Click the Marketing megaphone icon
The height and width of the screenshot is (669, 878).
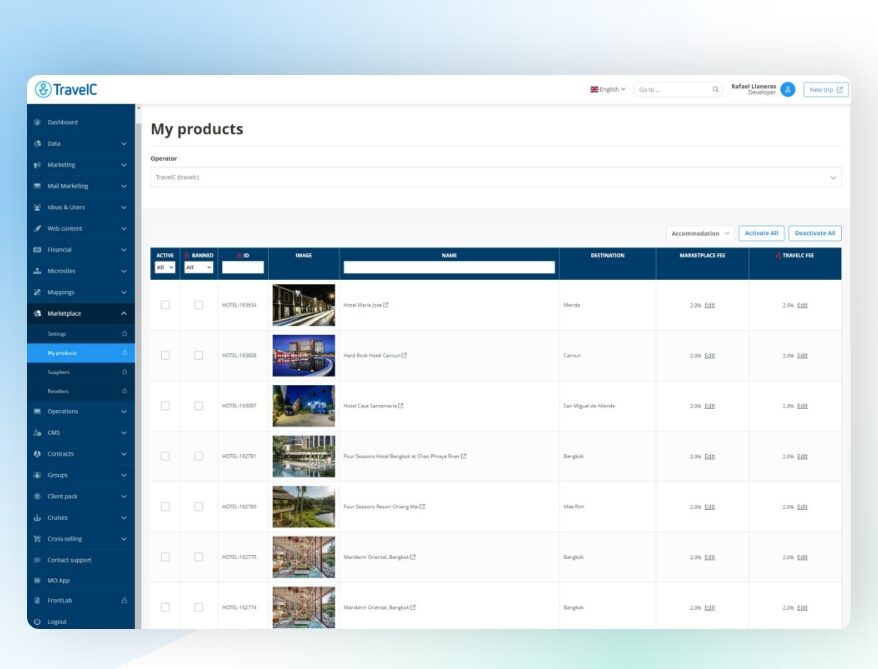37,165
